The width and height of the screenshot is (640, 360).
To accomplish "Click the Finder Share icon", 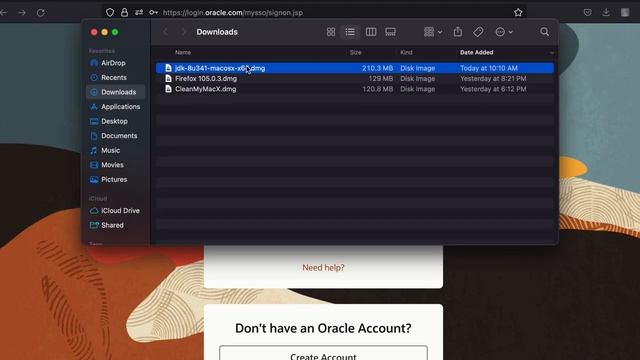I will pyautogui.click(x=458, y=32).
